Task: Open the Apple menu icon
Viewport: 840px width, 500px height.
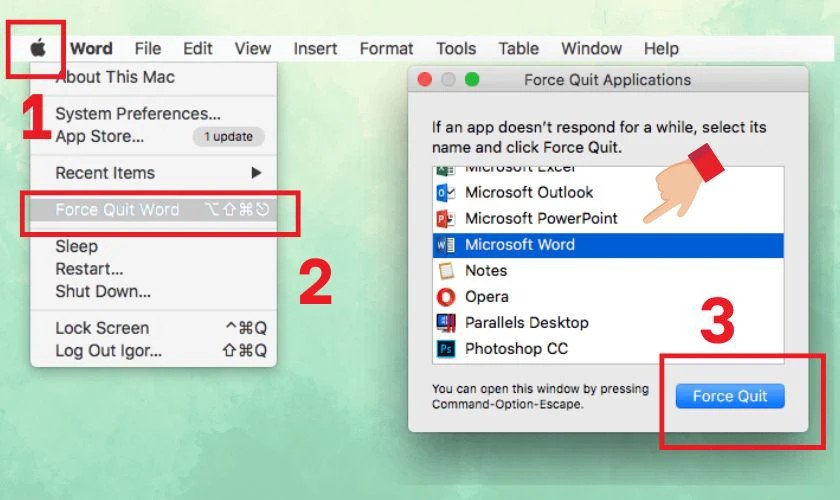Action: pyautogui.click(x=39, y=48)
